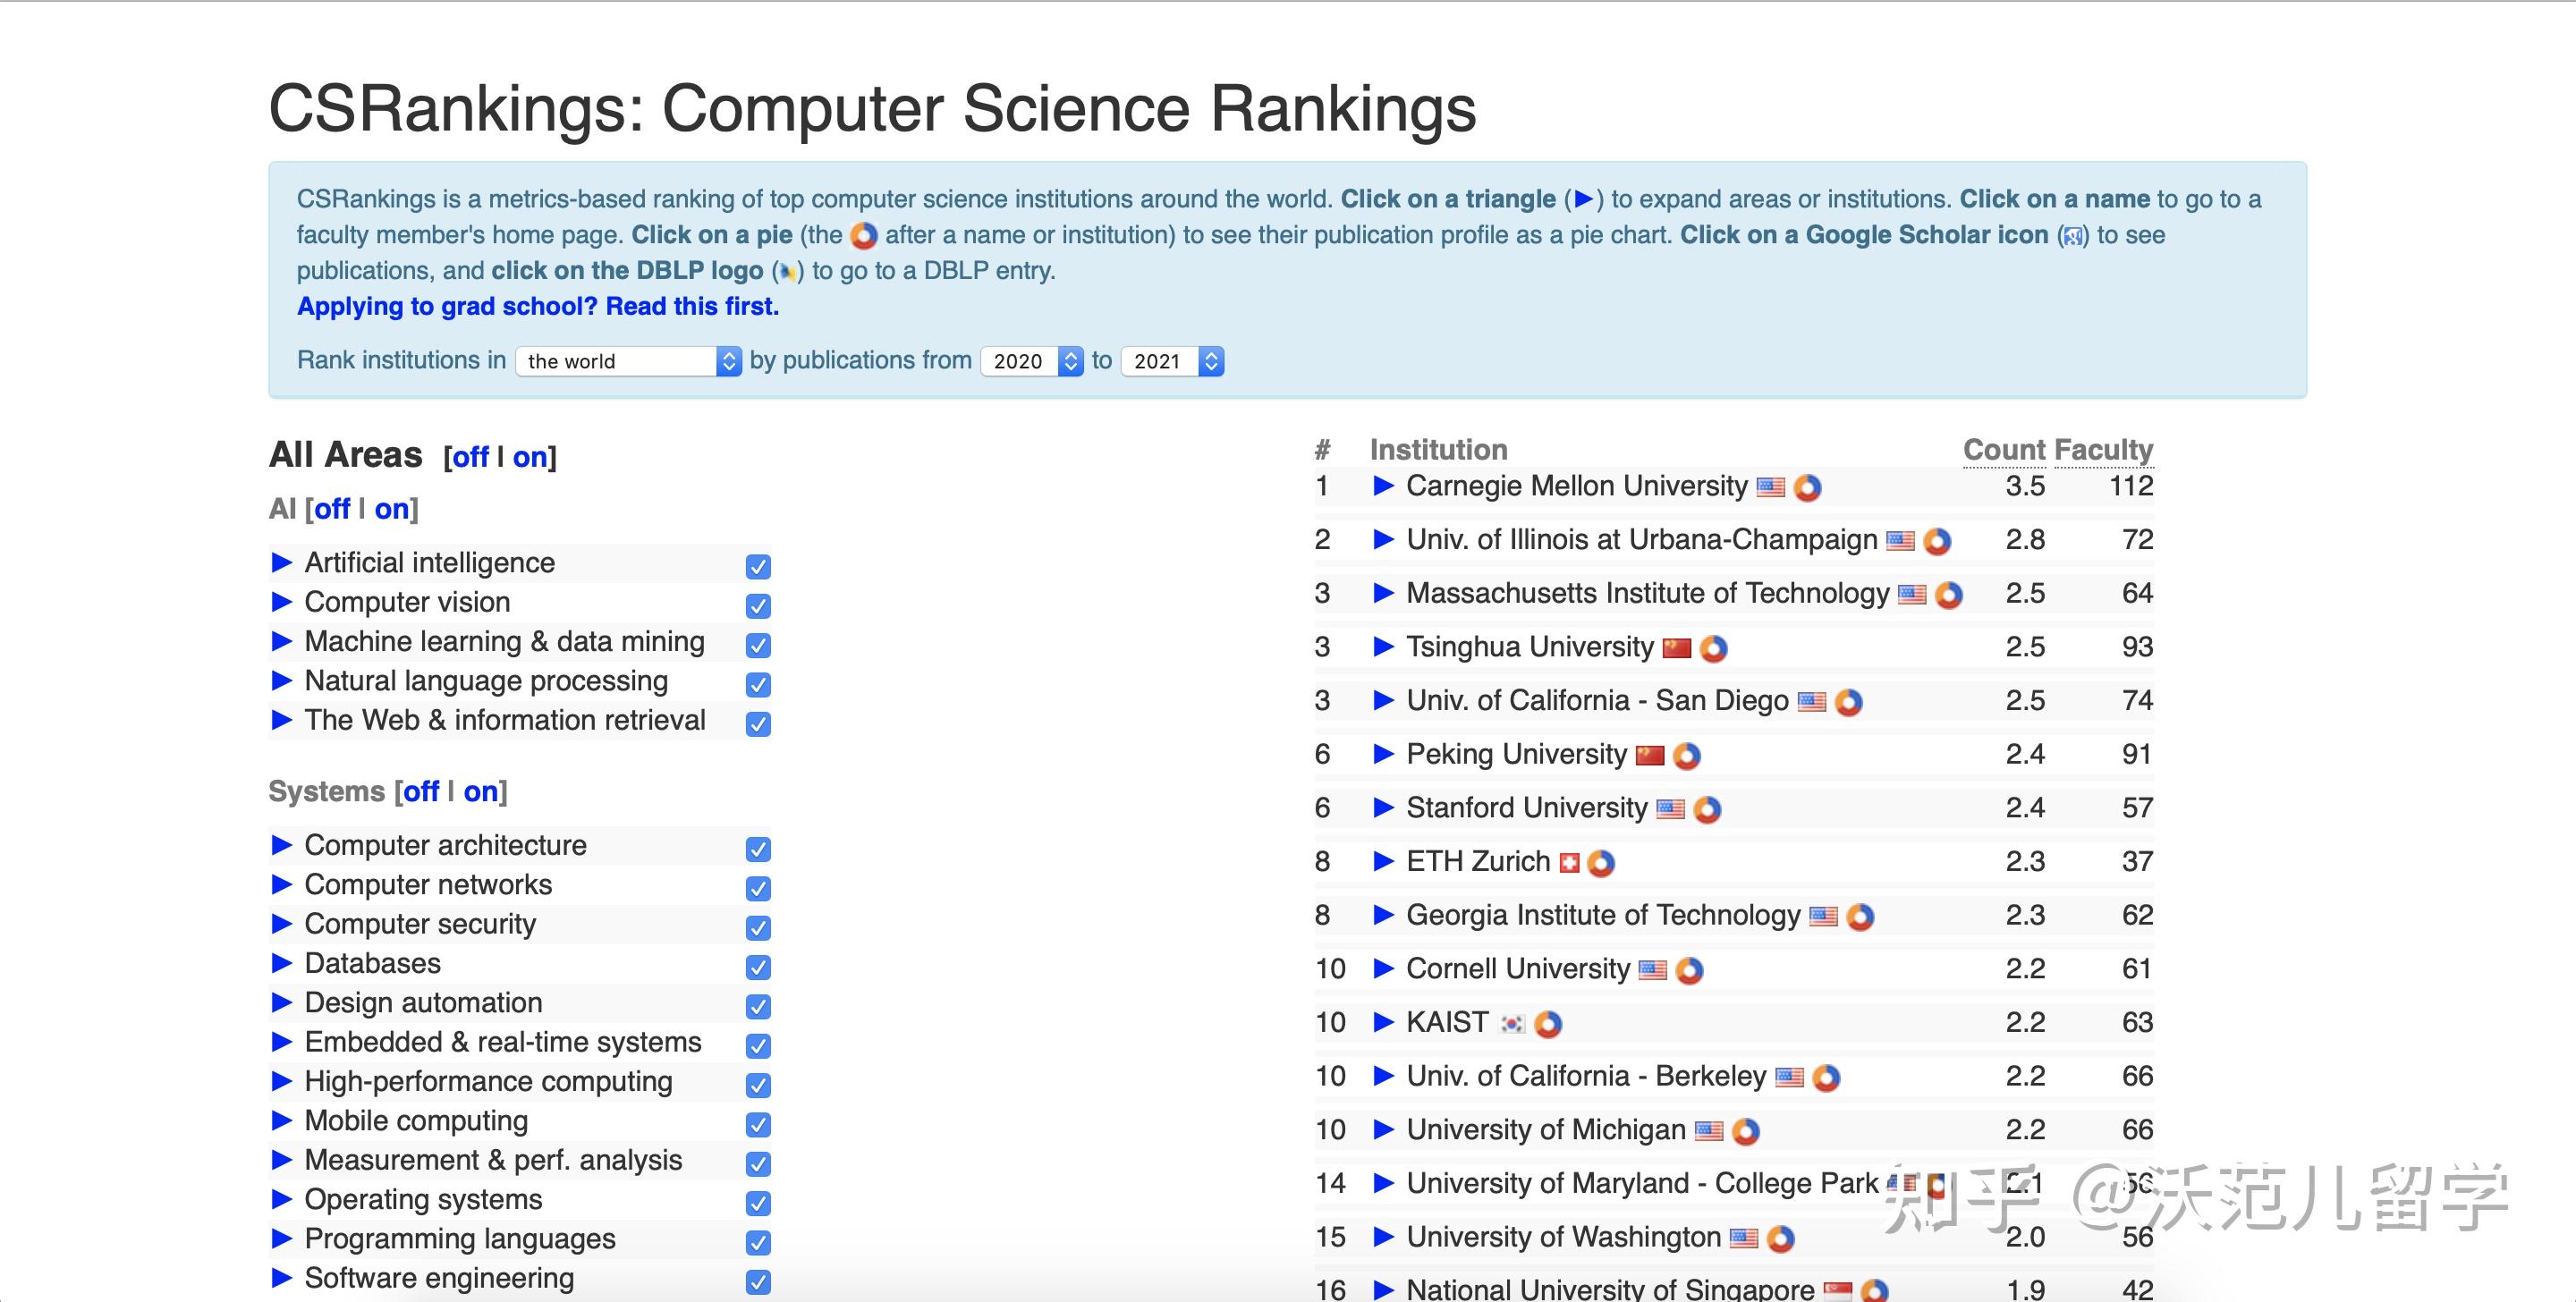The image size is (2576, 1302).
Task: Click Stanford University's pie chart icon
Action: pyautogui.click(x=1707, y=810)
